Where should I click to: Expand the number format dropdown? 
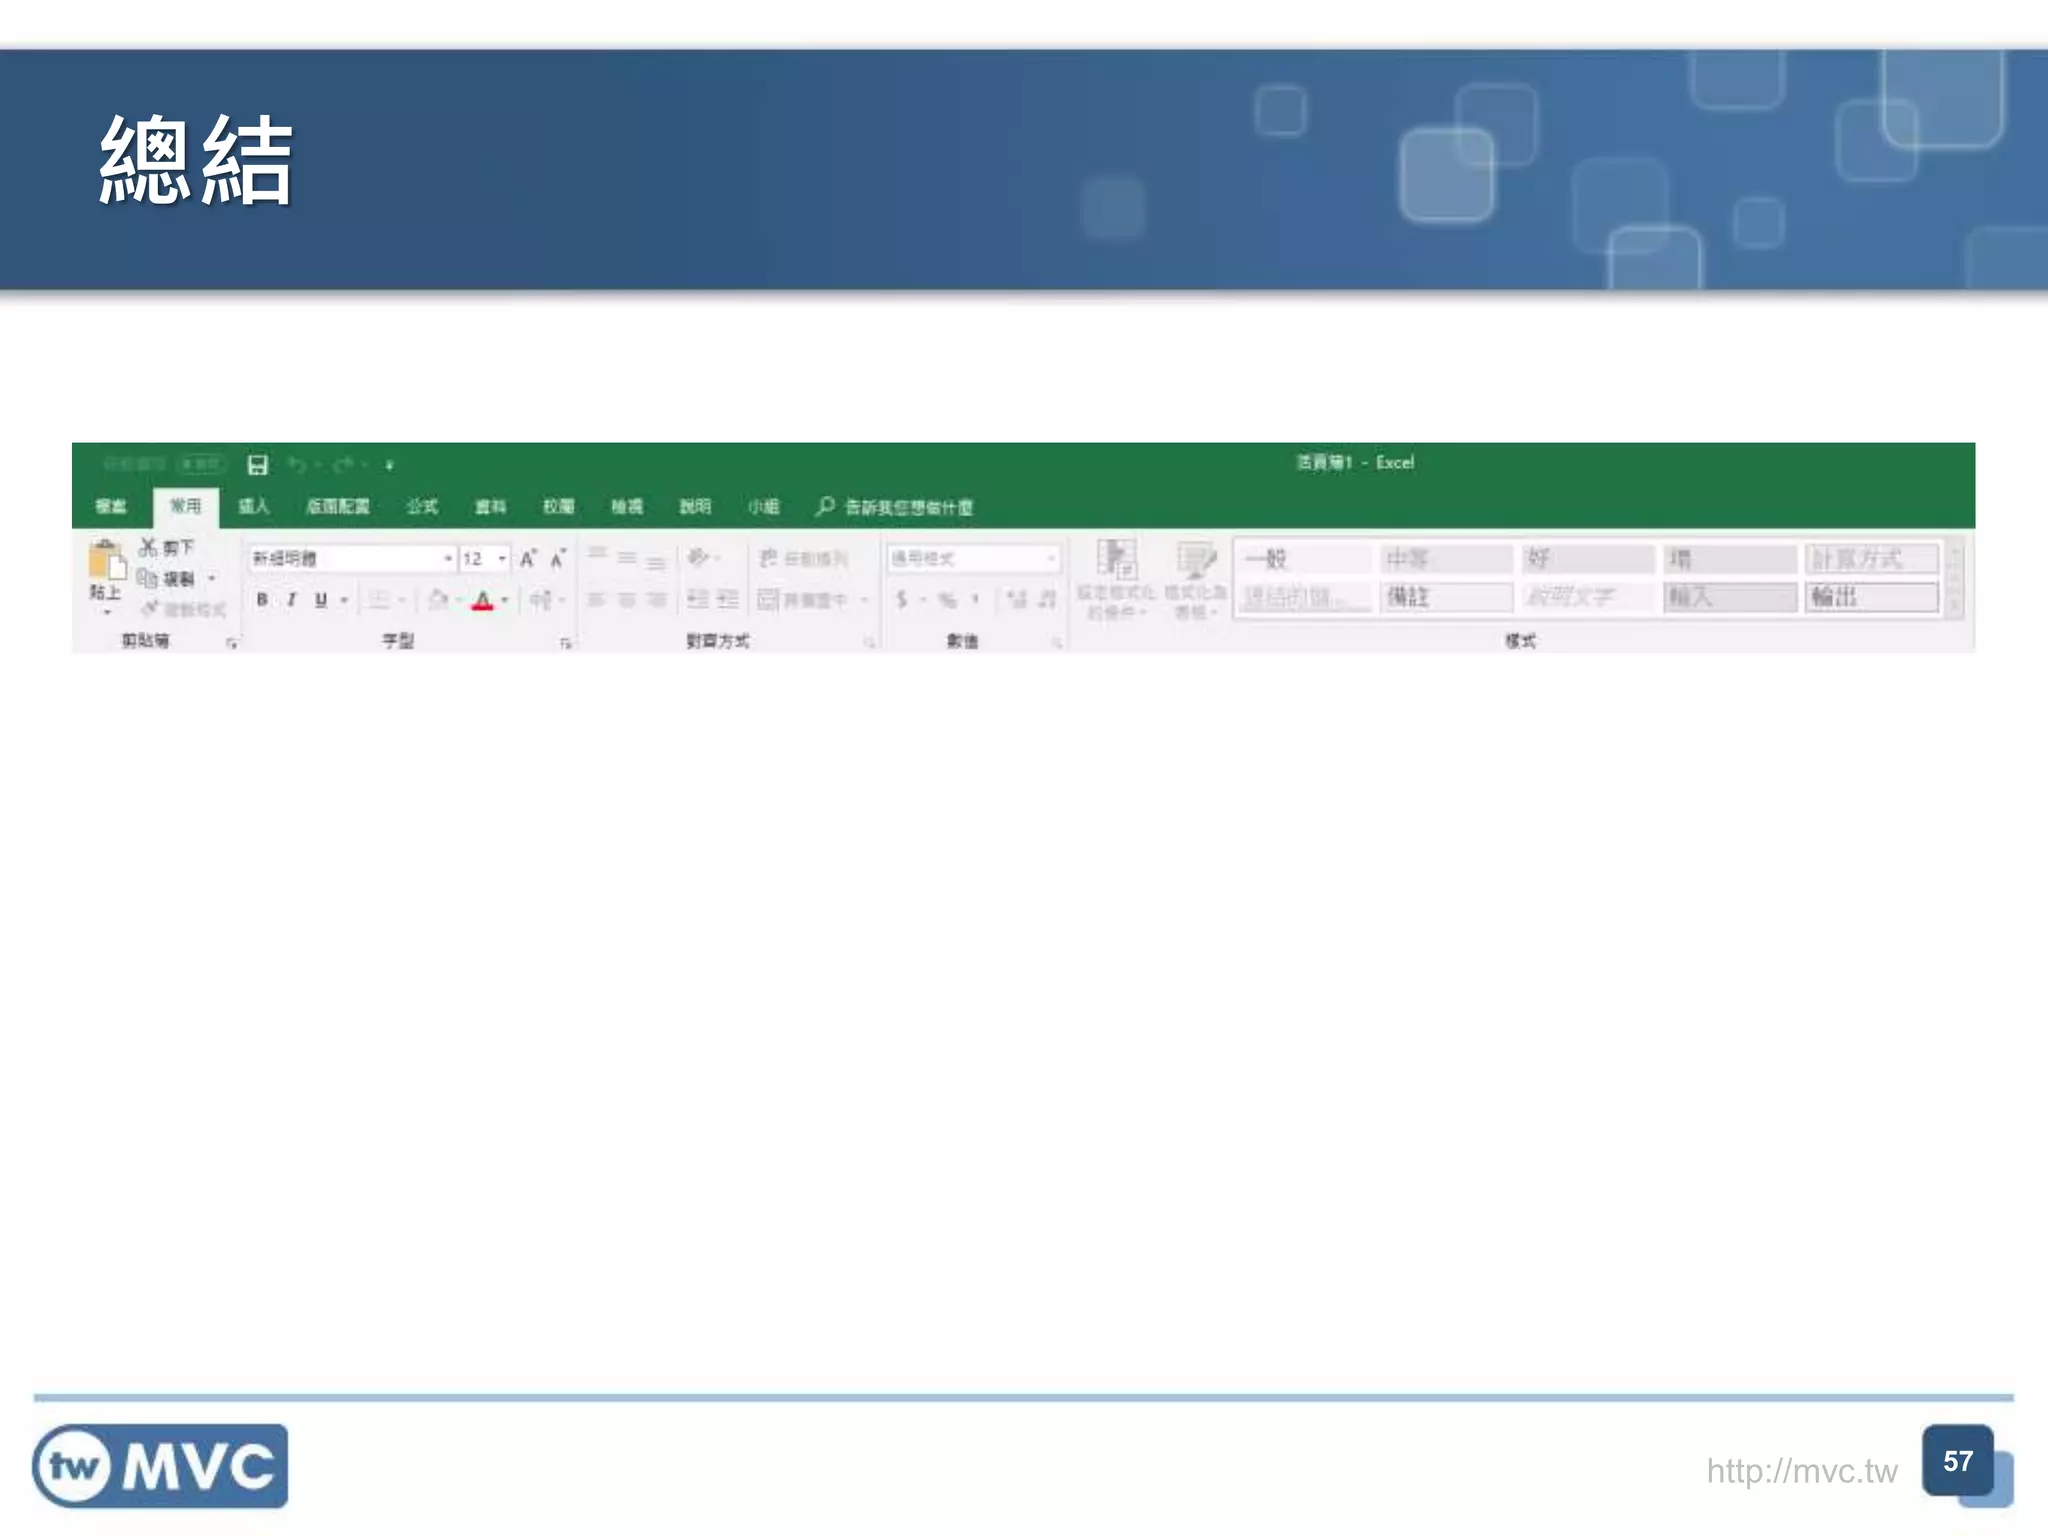coord(1051,558)
